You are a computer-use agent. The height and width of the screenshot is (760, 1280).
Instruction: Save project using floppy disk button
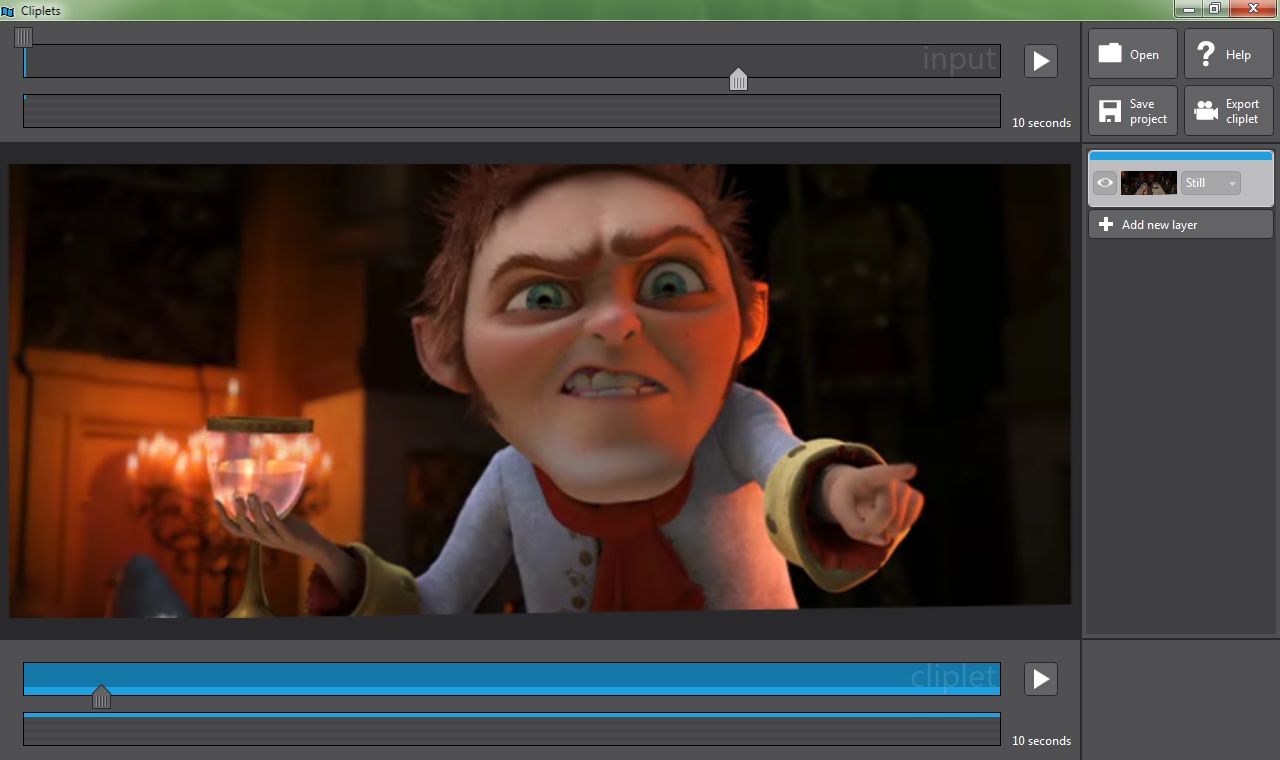pyautogui.click(x=1133, y=111)
